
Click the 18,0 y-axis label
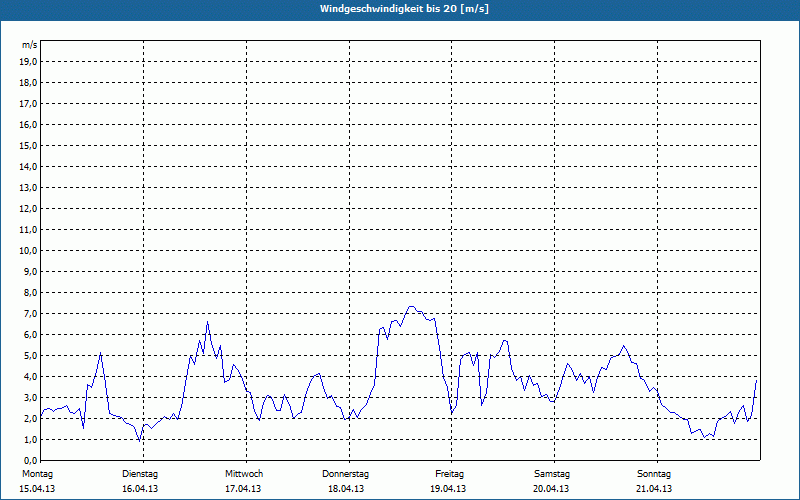(28, 83)
